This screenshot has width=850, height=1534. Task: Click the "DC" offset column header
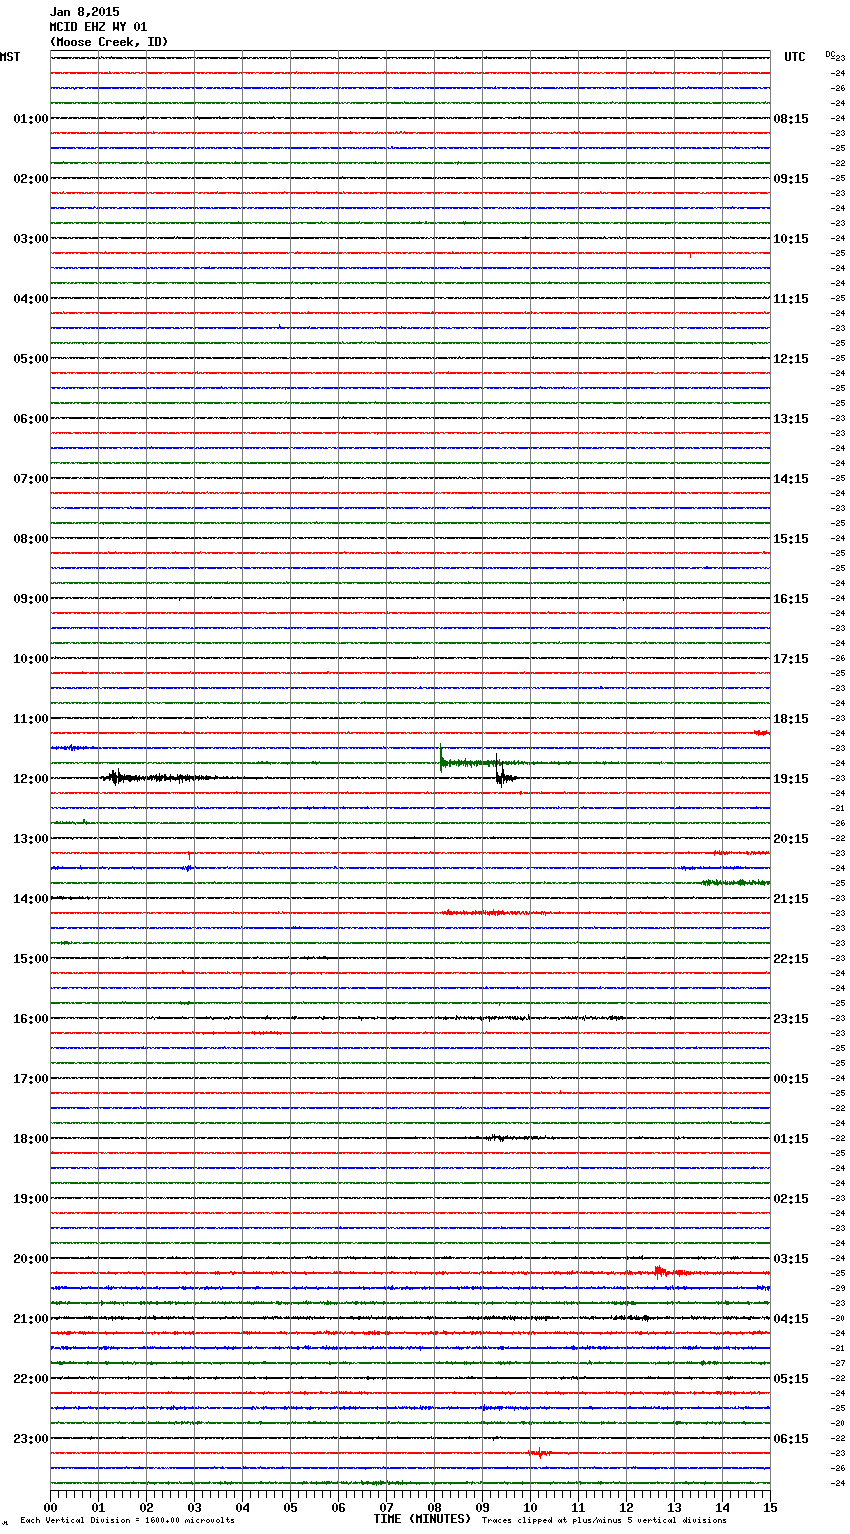830,54
